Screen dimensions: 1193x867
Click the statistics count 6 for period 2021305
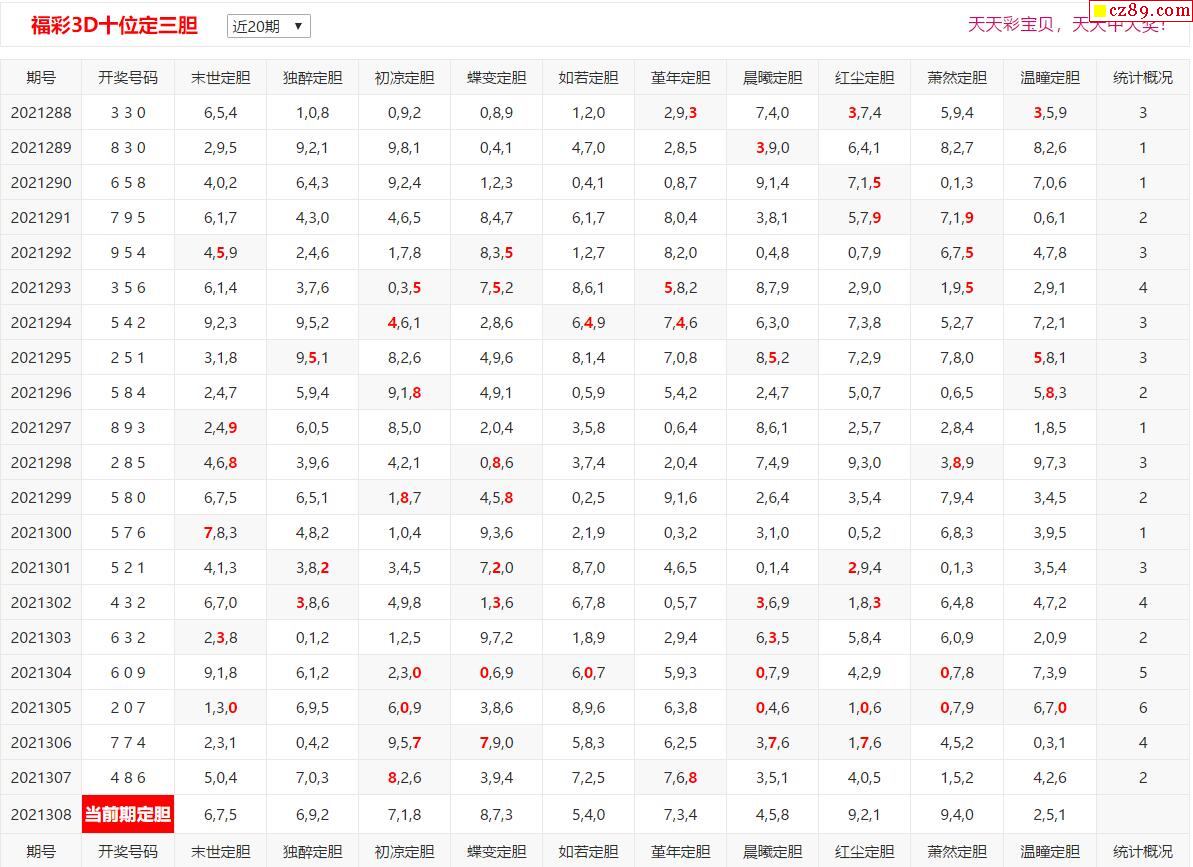[1142, 708]
